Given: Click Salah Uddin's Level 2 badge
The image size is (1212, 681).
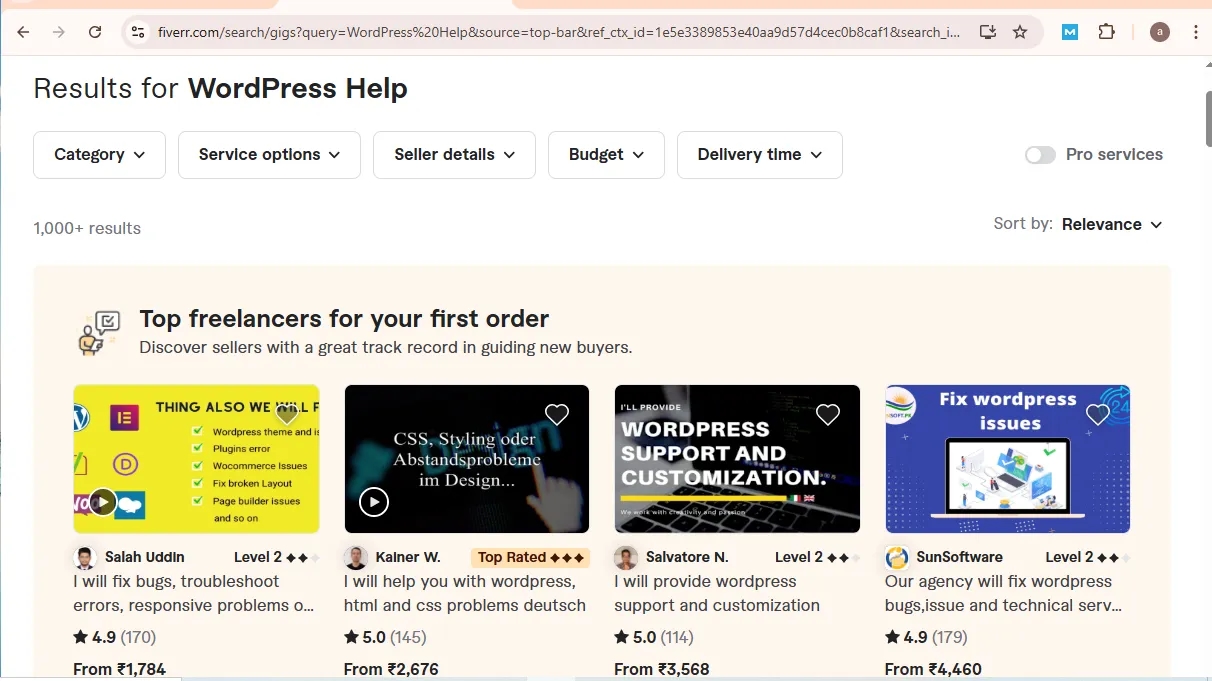Looking at the screenshot, I should [x=277, y=557].
